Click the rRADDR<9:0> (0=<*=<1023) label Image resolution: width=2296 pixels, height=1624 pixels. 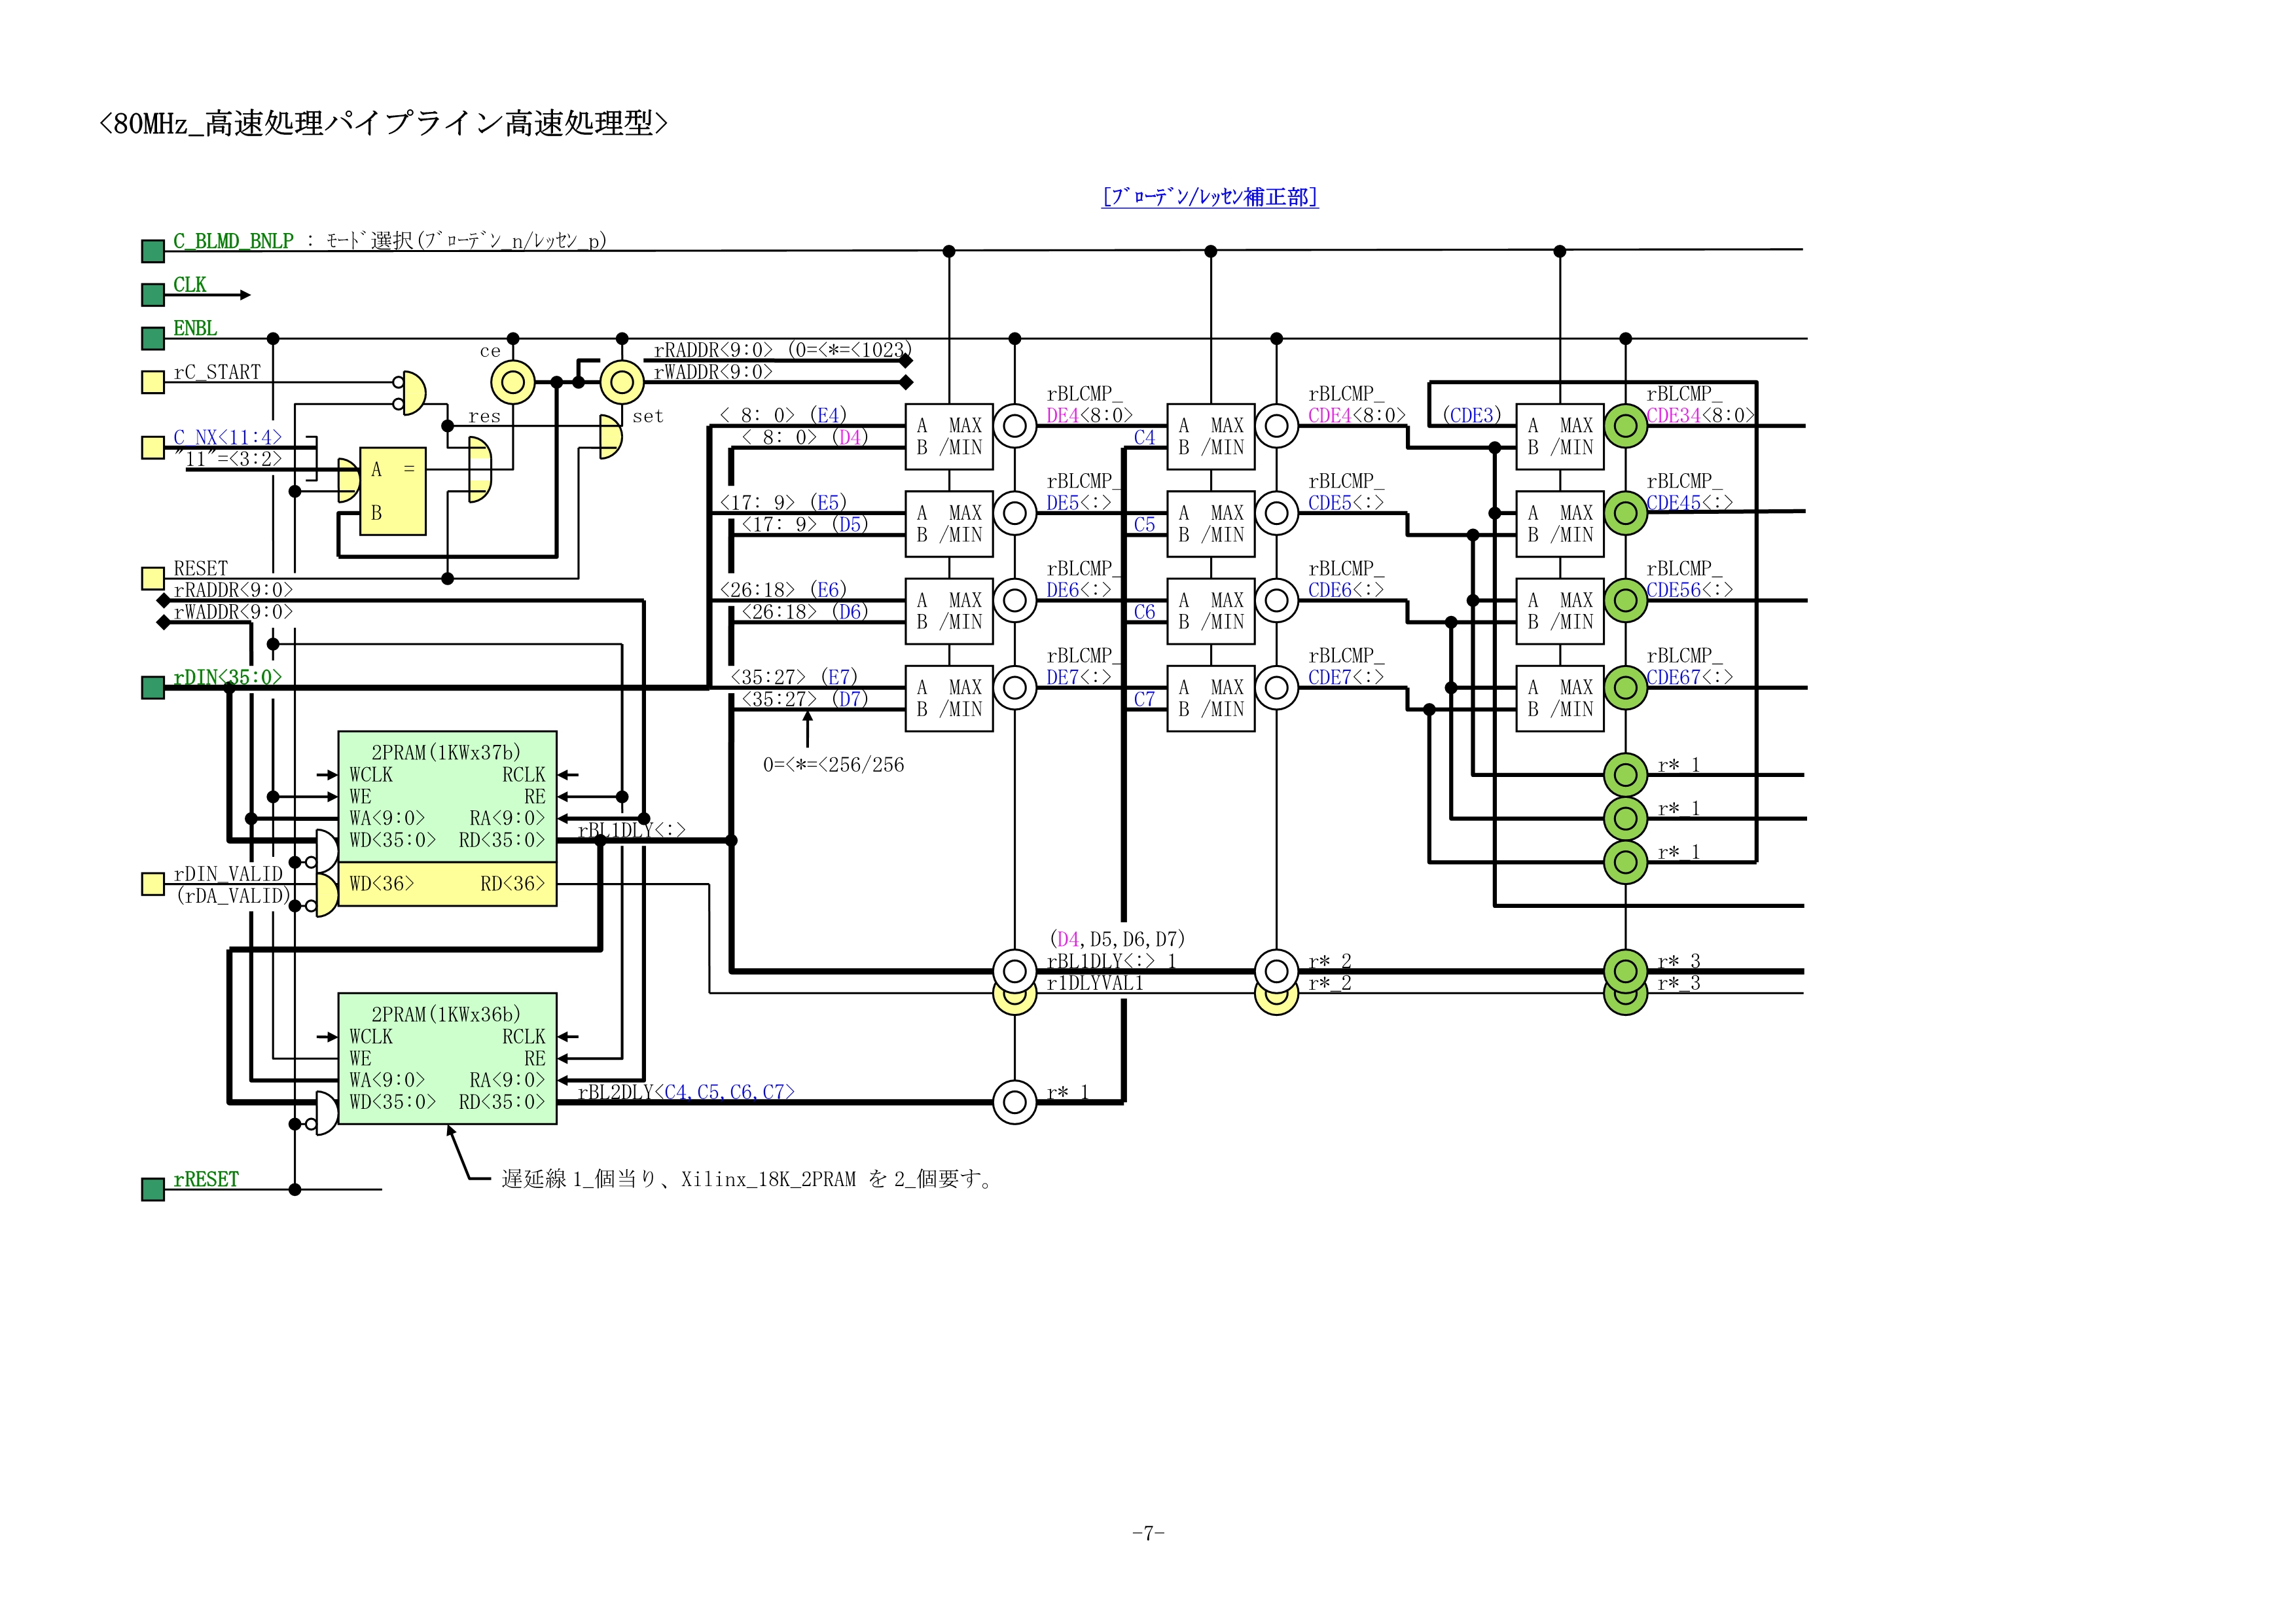point(782,350)
